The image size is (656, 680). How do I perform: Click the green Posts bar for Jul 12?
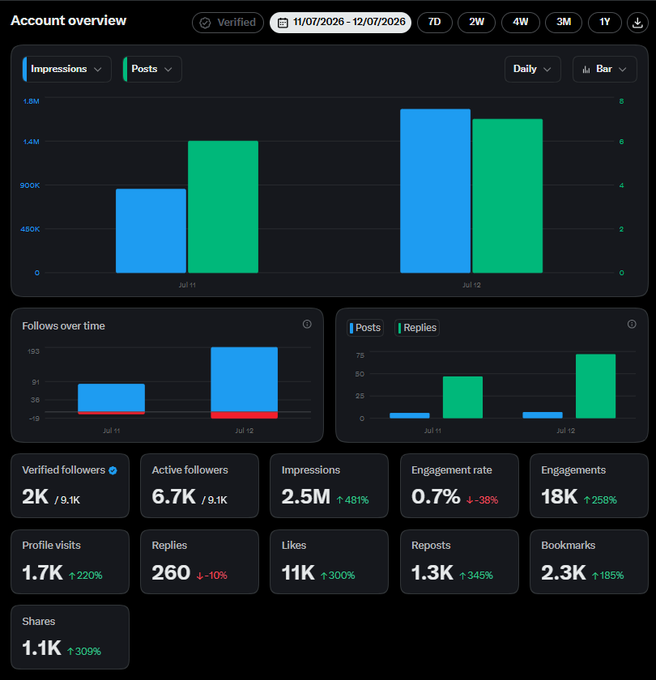pos(507,196)
